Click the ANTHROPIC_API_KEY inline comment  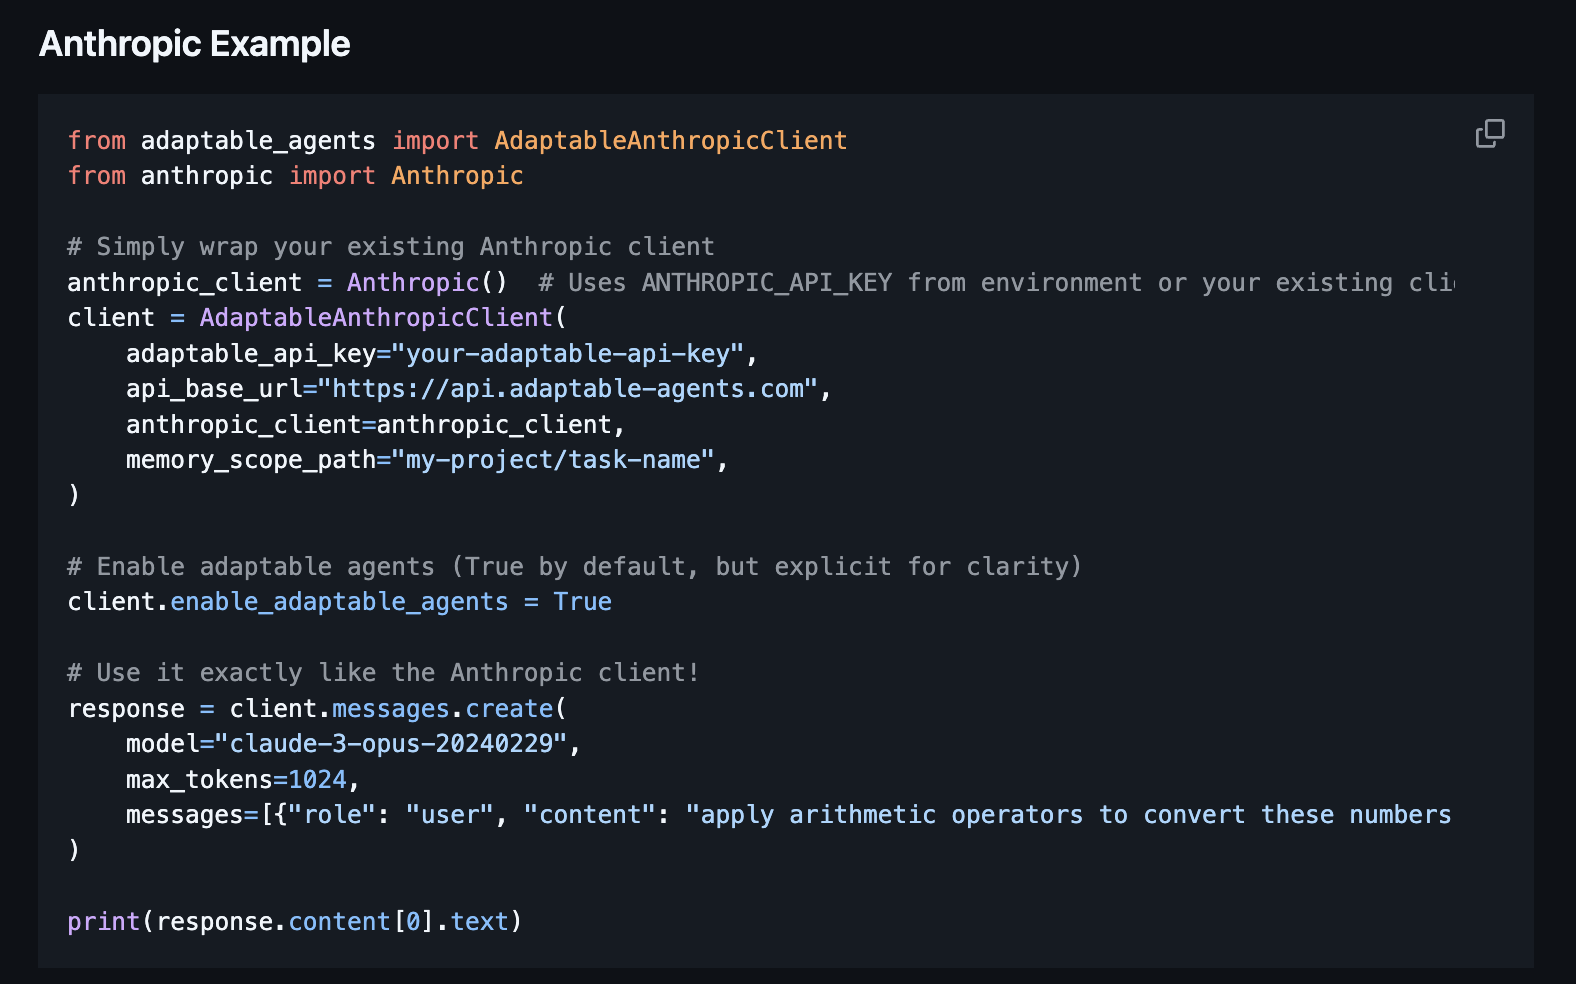click(995, 282)
